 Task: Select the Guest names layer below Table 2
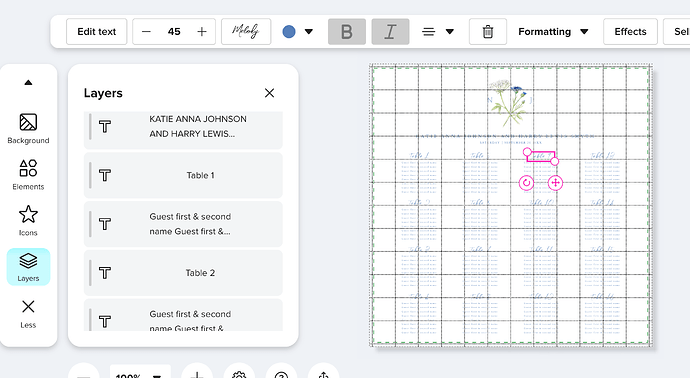point(183,315)
